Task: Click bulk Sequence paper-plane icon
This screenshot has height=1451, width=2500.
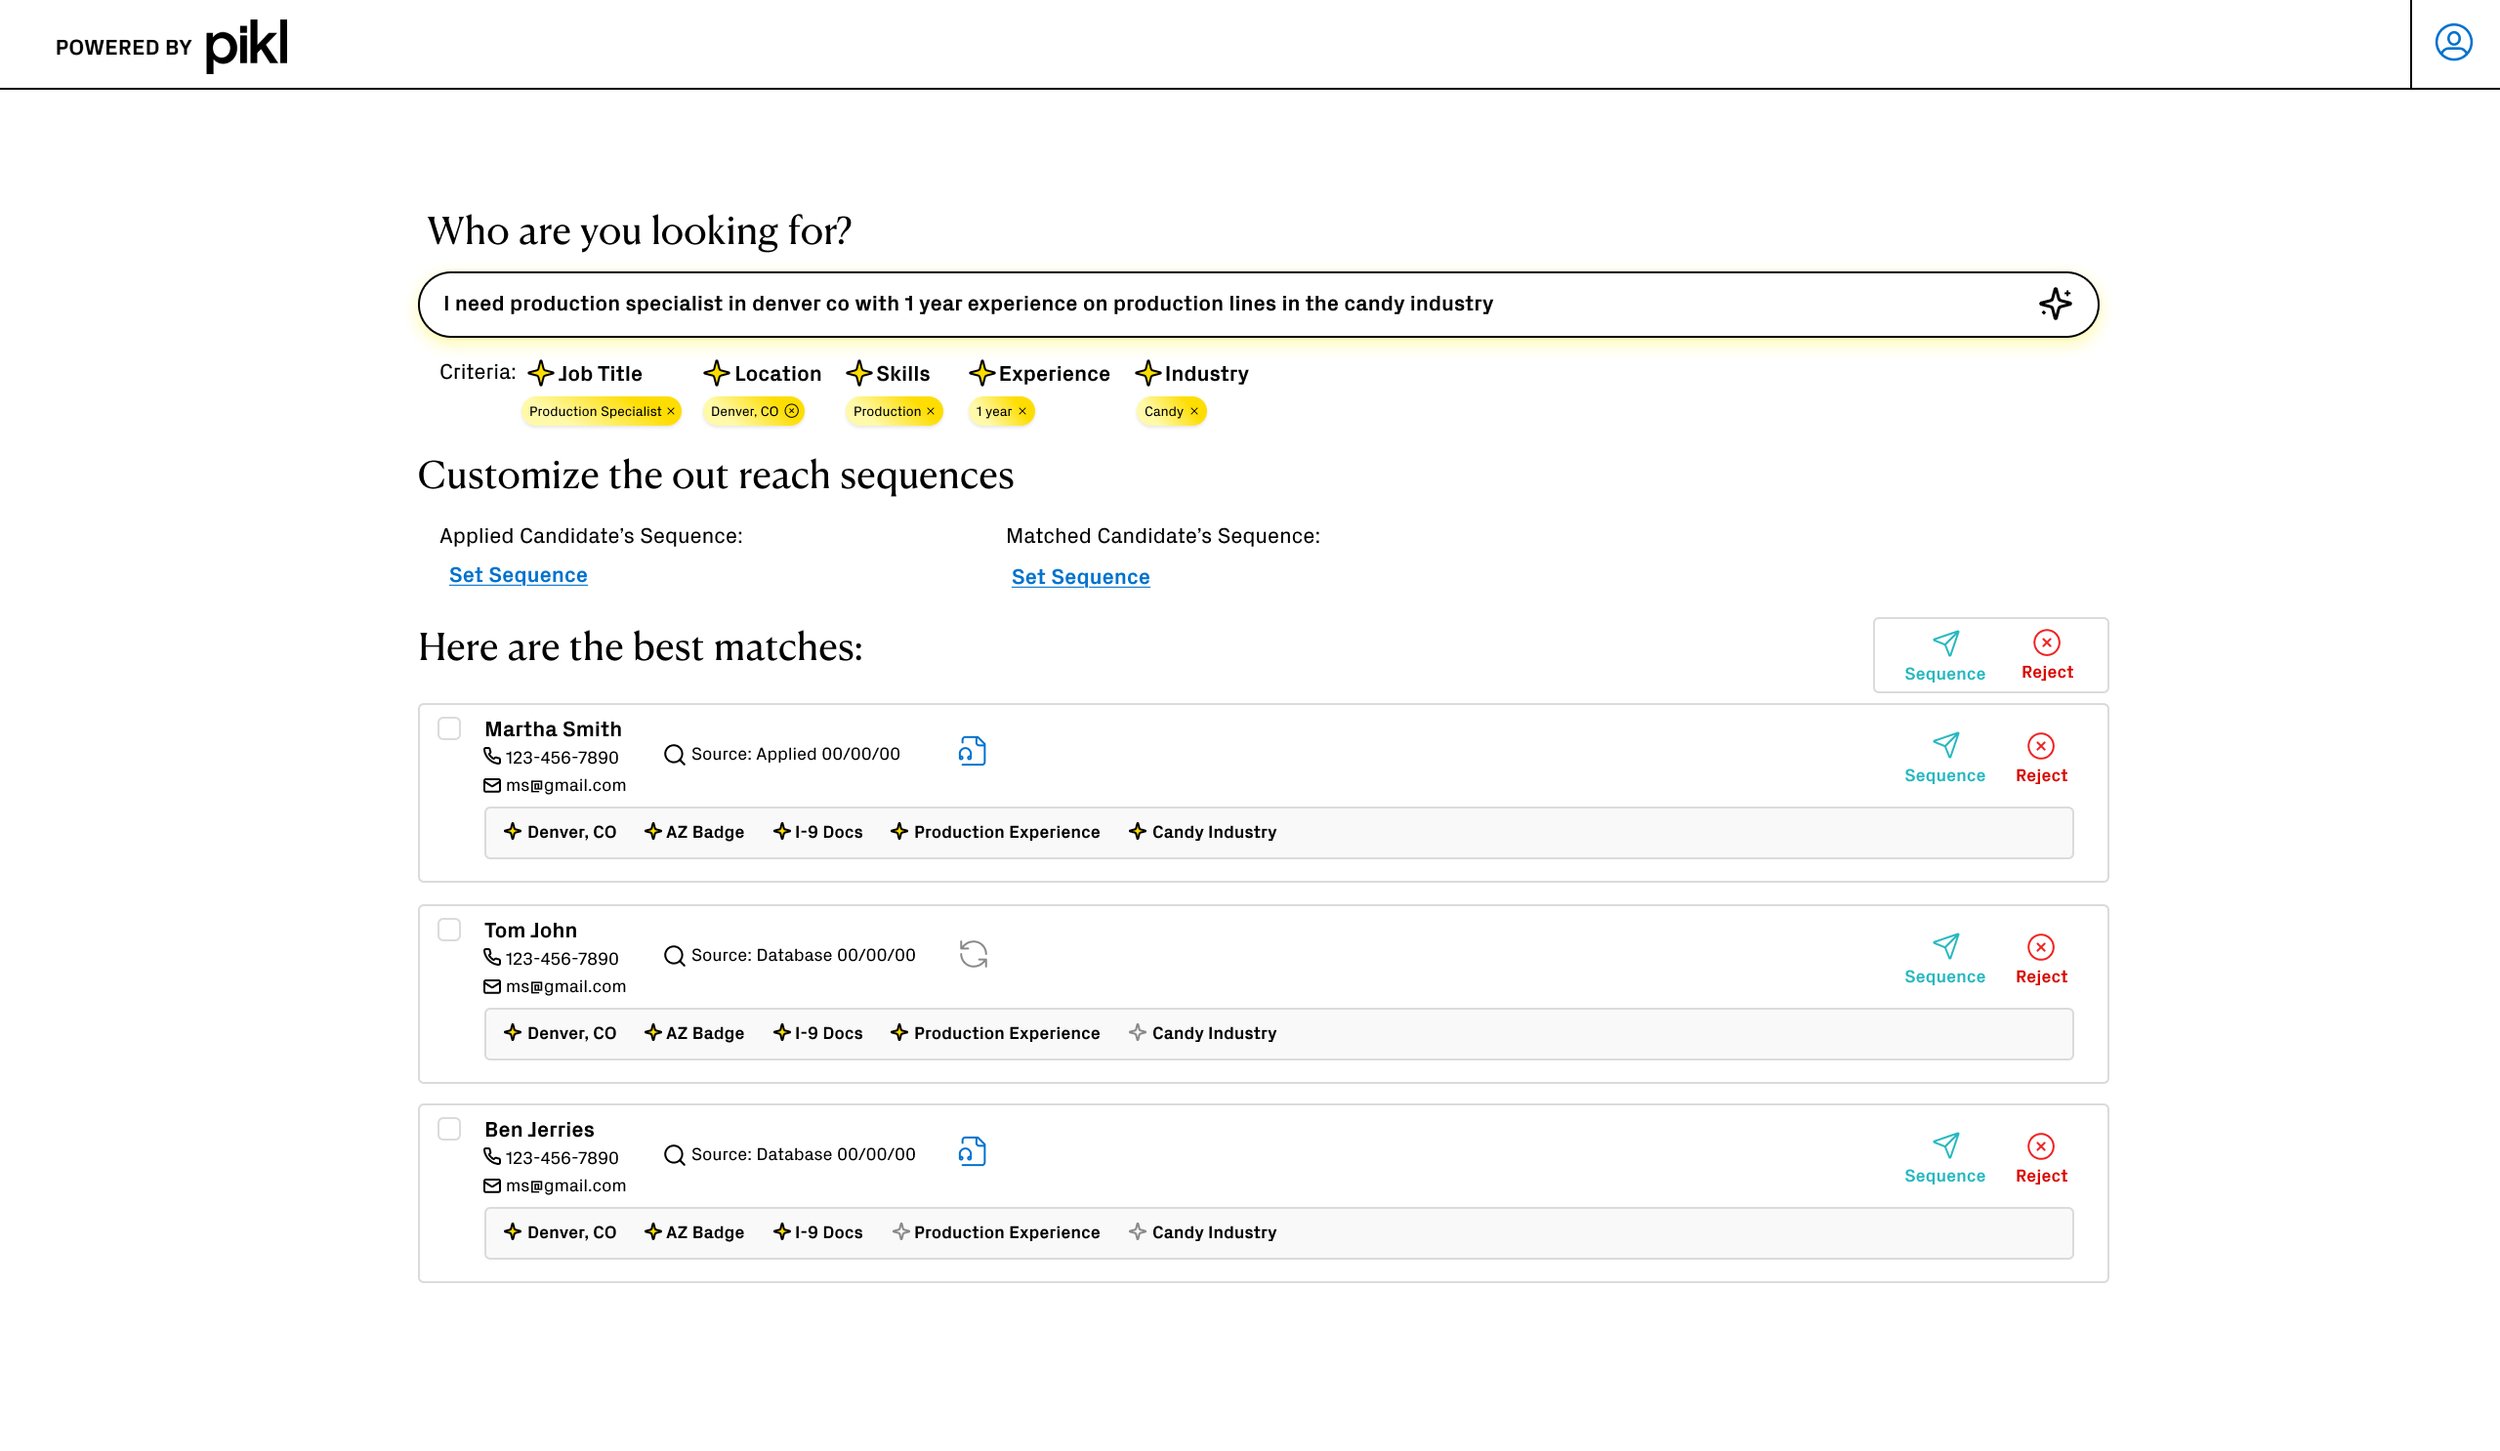Action: [x=1945, y=643]
